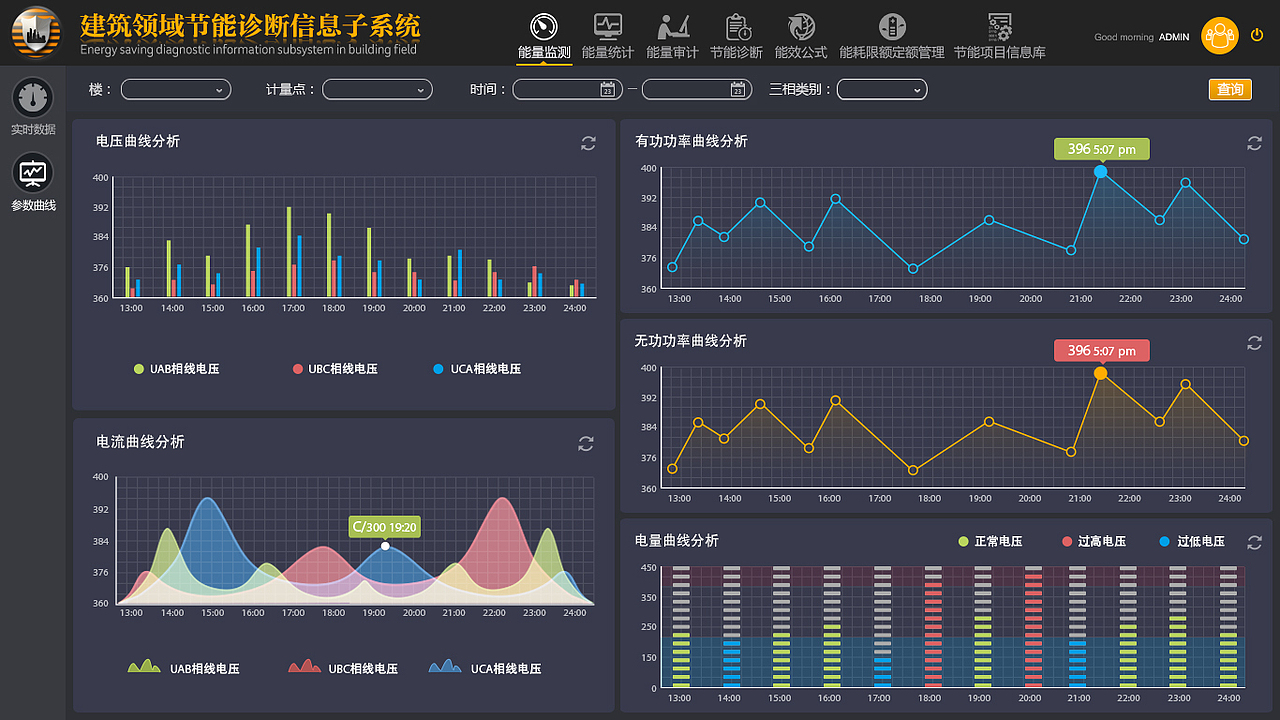1280x720 pixels.
Task: Click green 396 5:07 pm tooltip
Action: (1102, 149)
